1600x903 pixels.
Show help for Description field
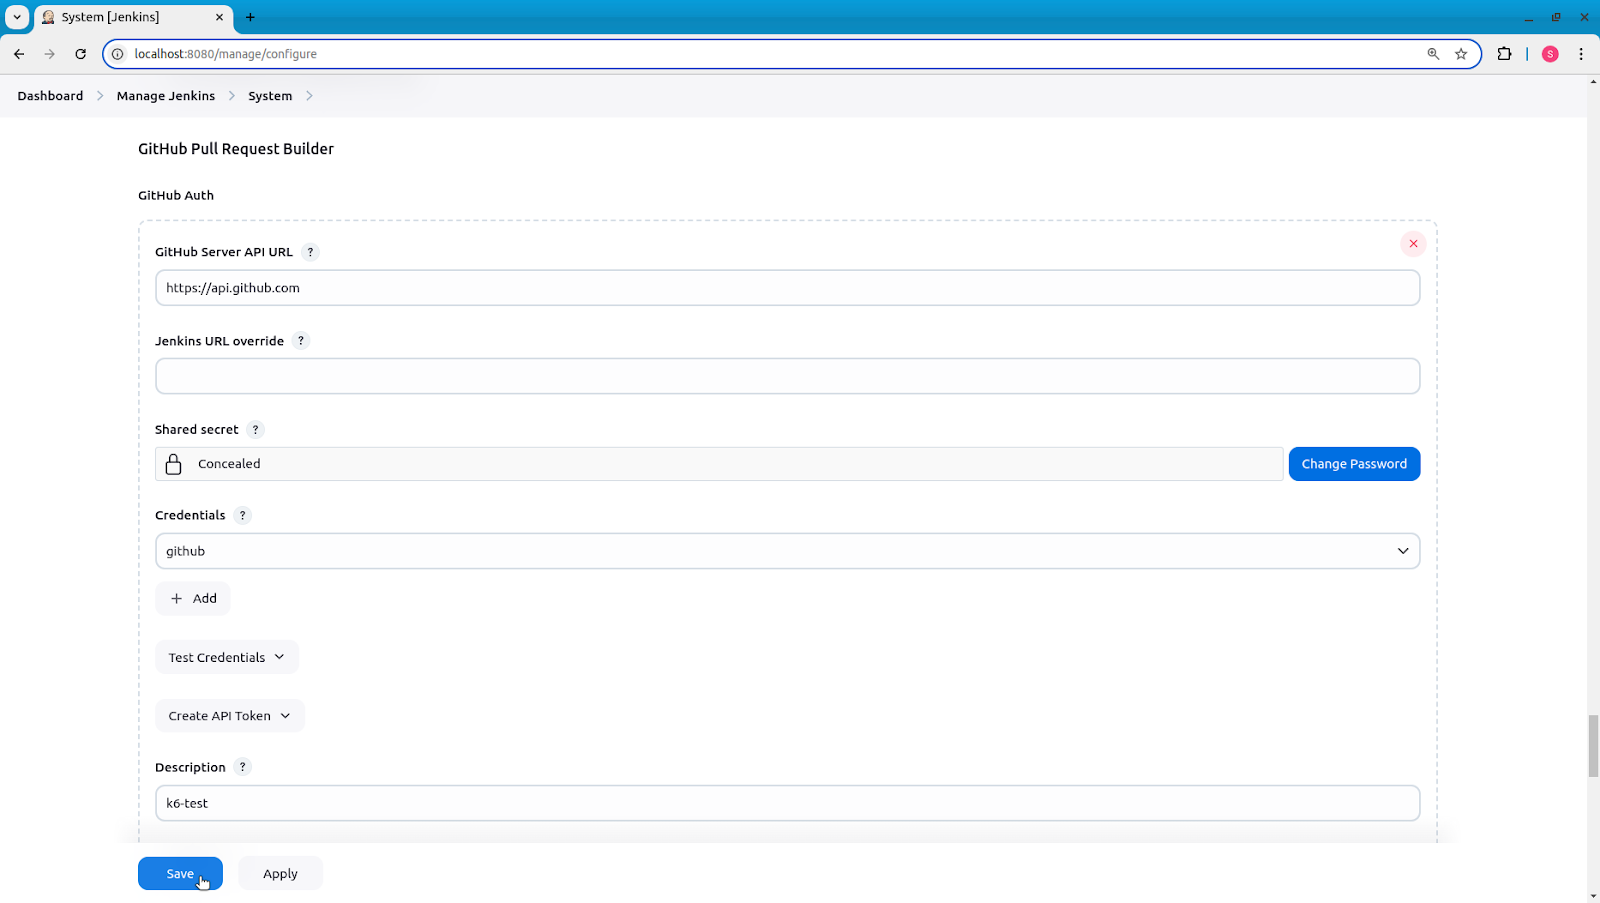tap(242, 767)
